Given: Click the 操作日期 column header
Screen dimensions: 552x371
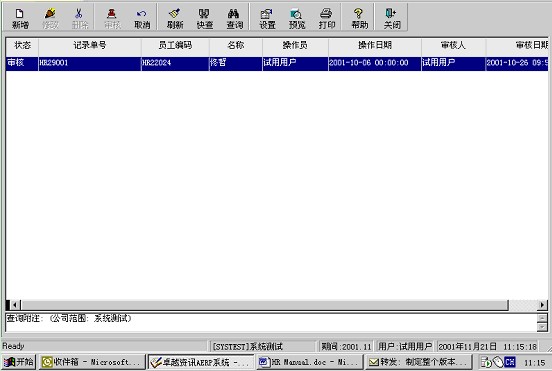Looking at the screenshot, I should tap(375, 45).
